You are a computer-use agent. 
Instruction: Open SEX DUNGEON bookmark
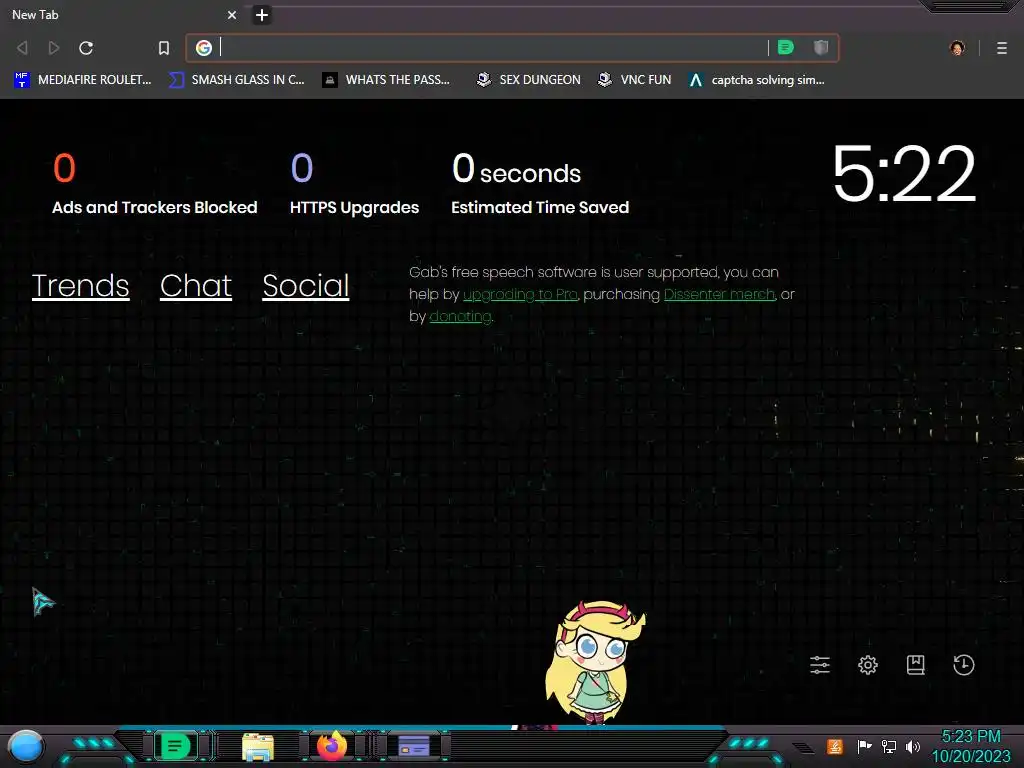click(528, 80)
